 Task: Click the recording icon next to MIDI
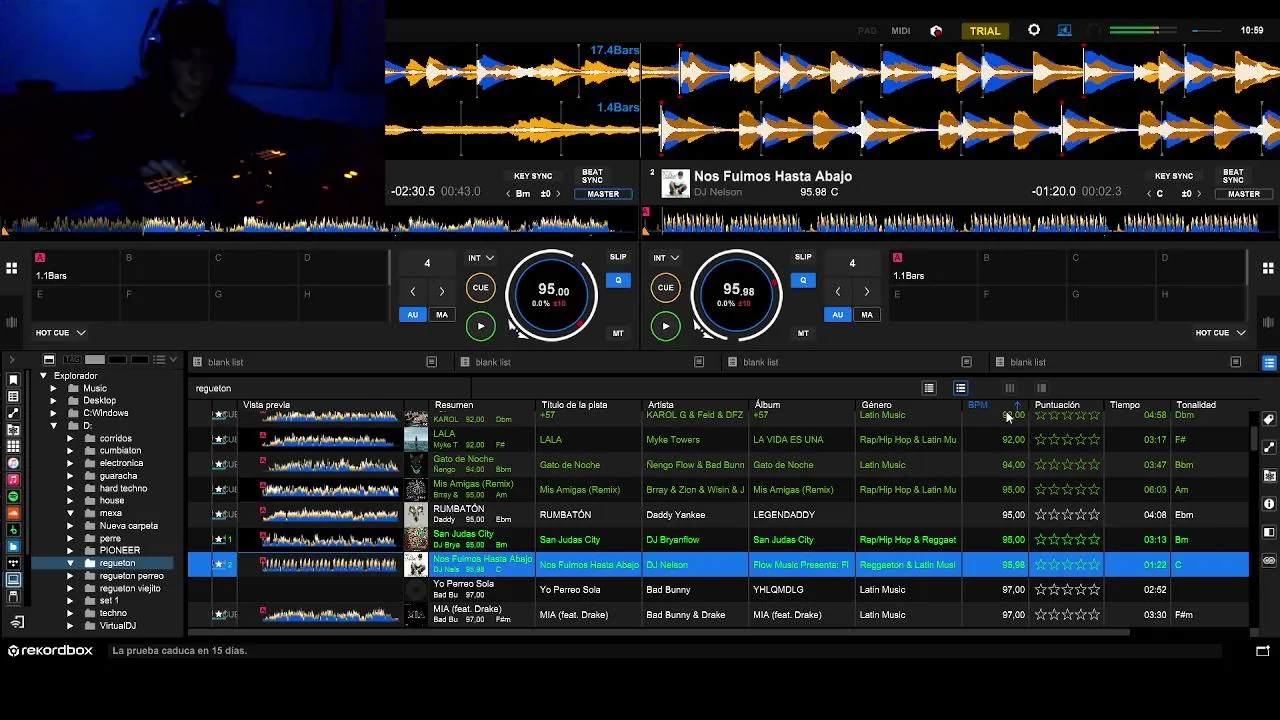(936, 31)
